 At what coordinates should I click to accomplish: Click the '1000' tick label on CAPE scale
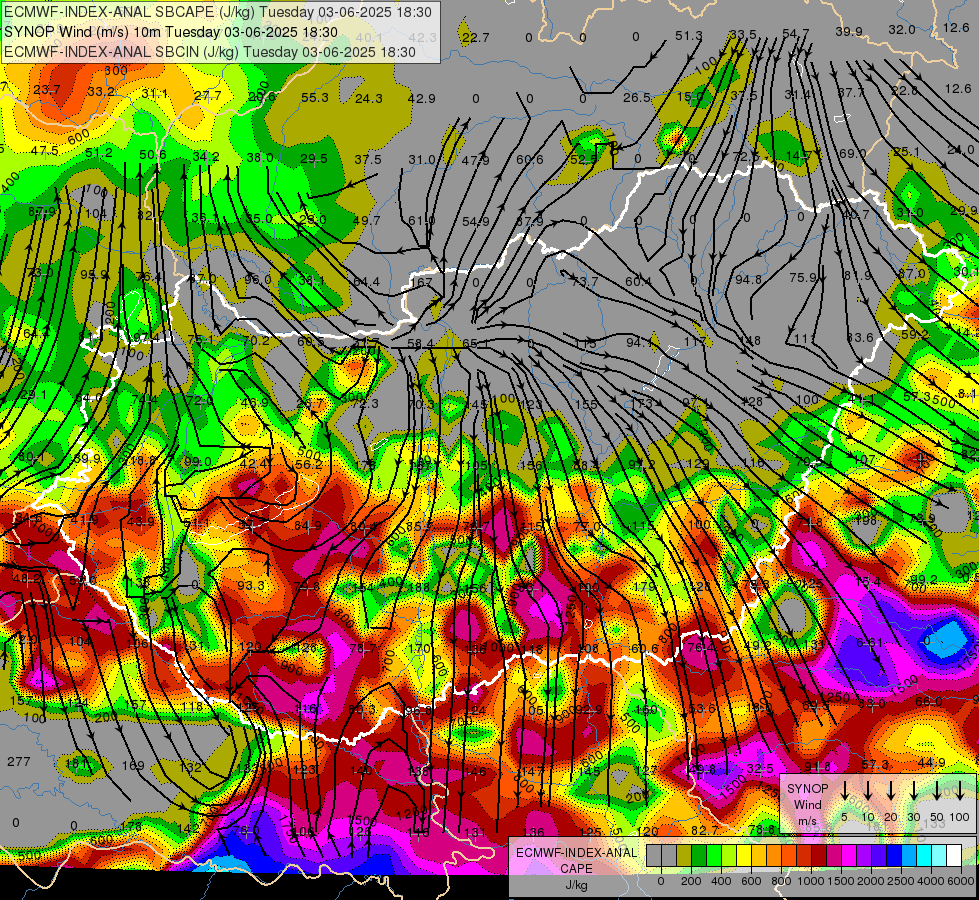point(811,881)
